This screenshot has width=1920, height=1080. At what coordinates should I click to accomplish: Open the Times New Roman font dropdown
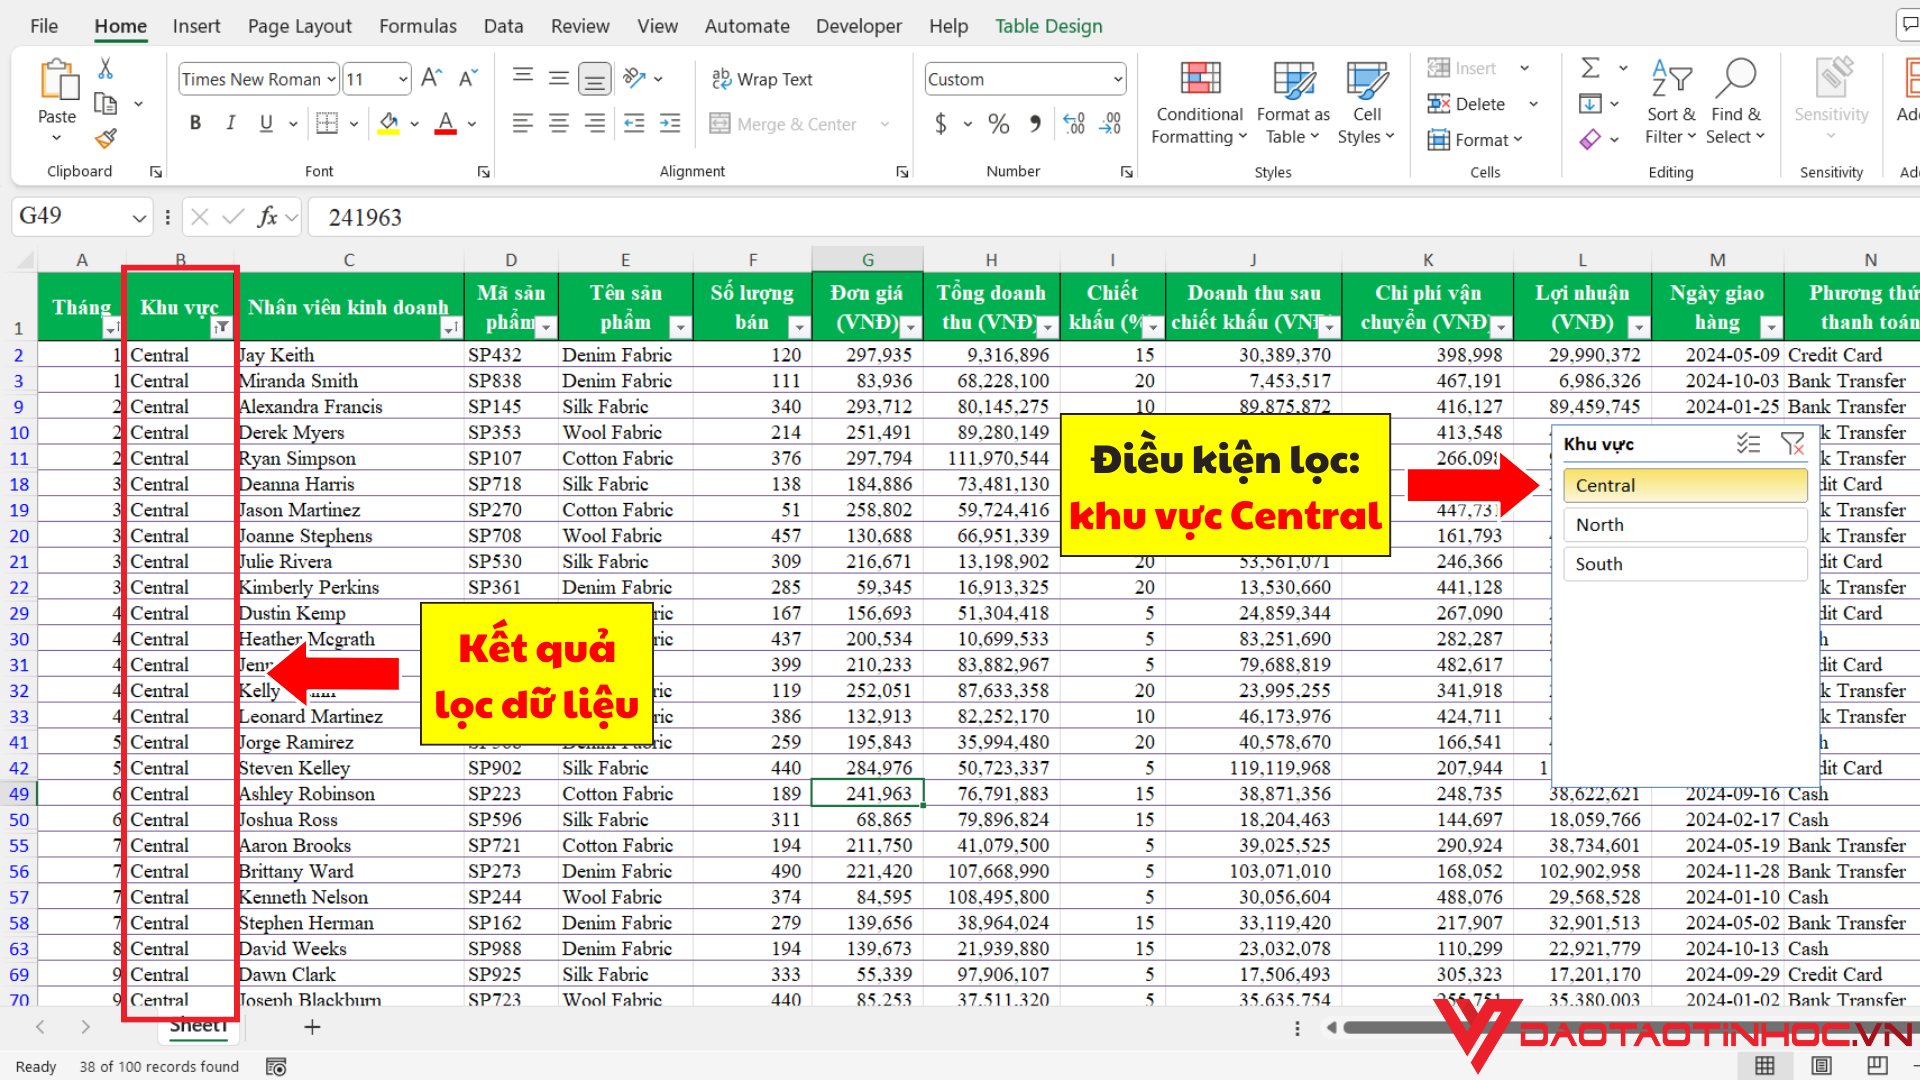point(331,78)
